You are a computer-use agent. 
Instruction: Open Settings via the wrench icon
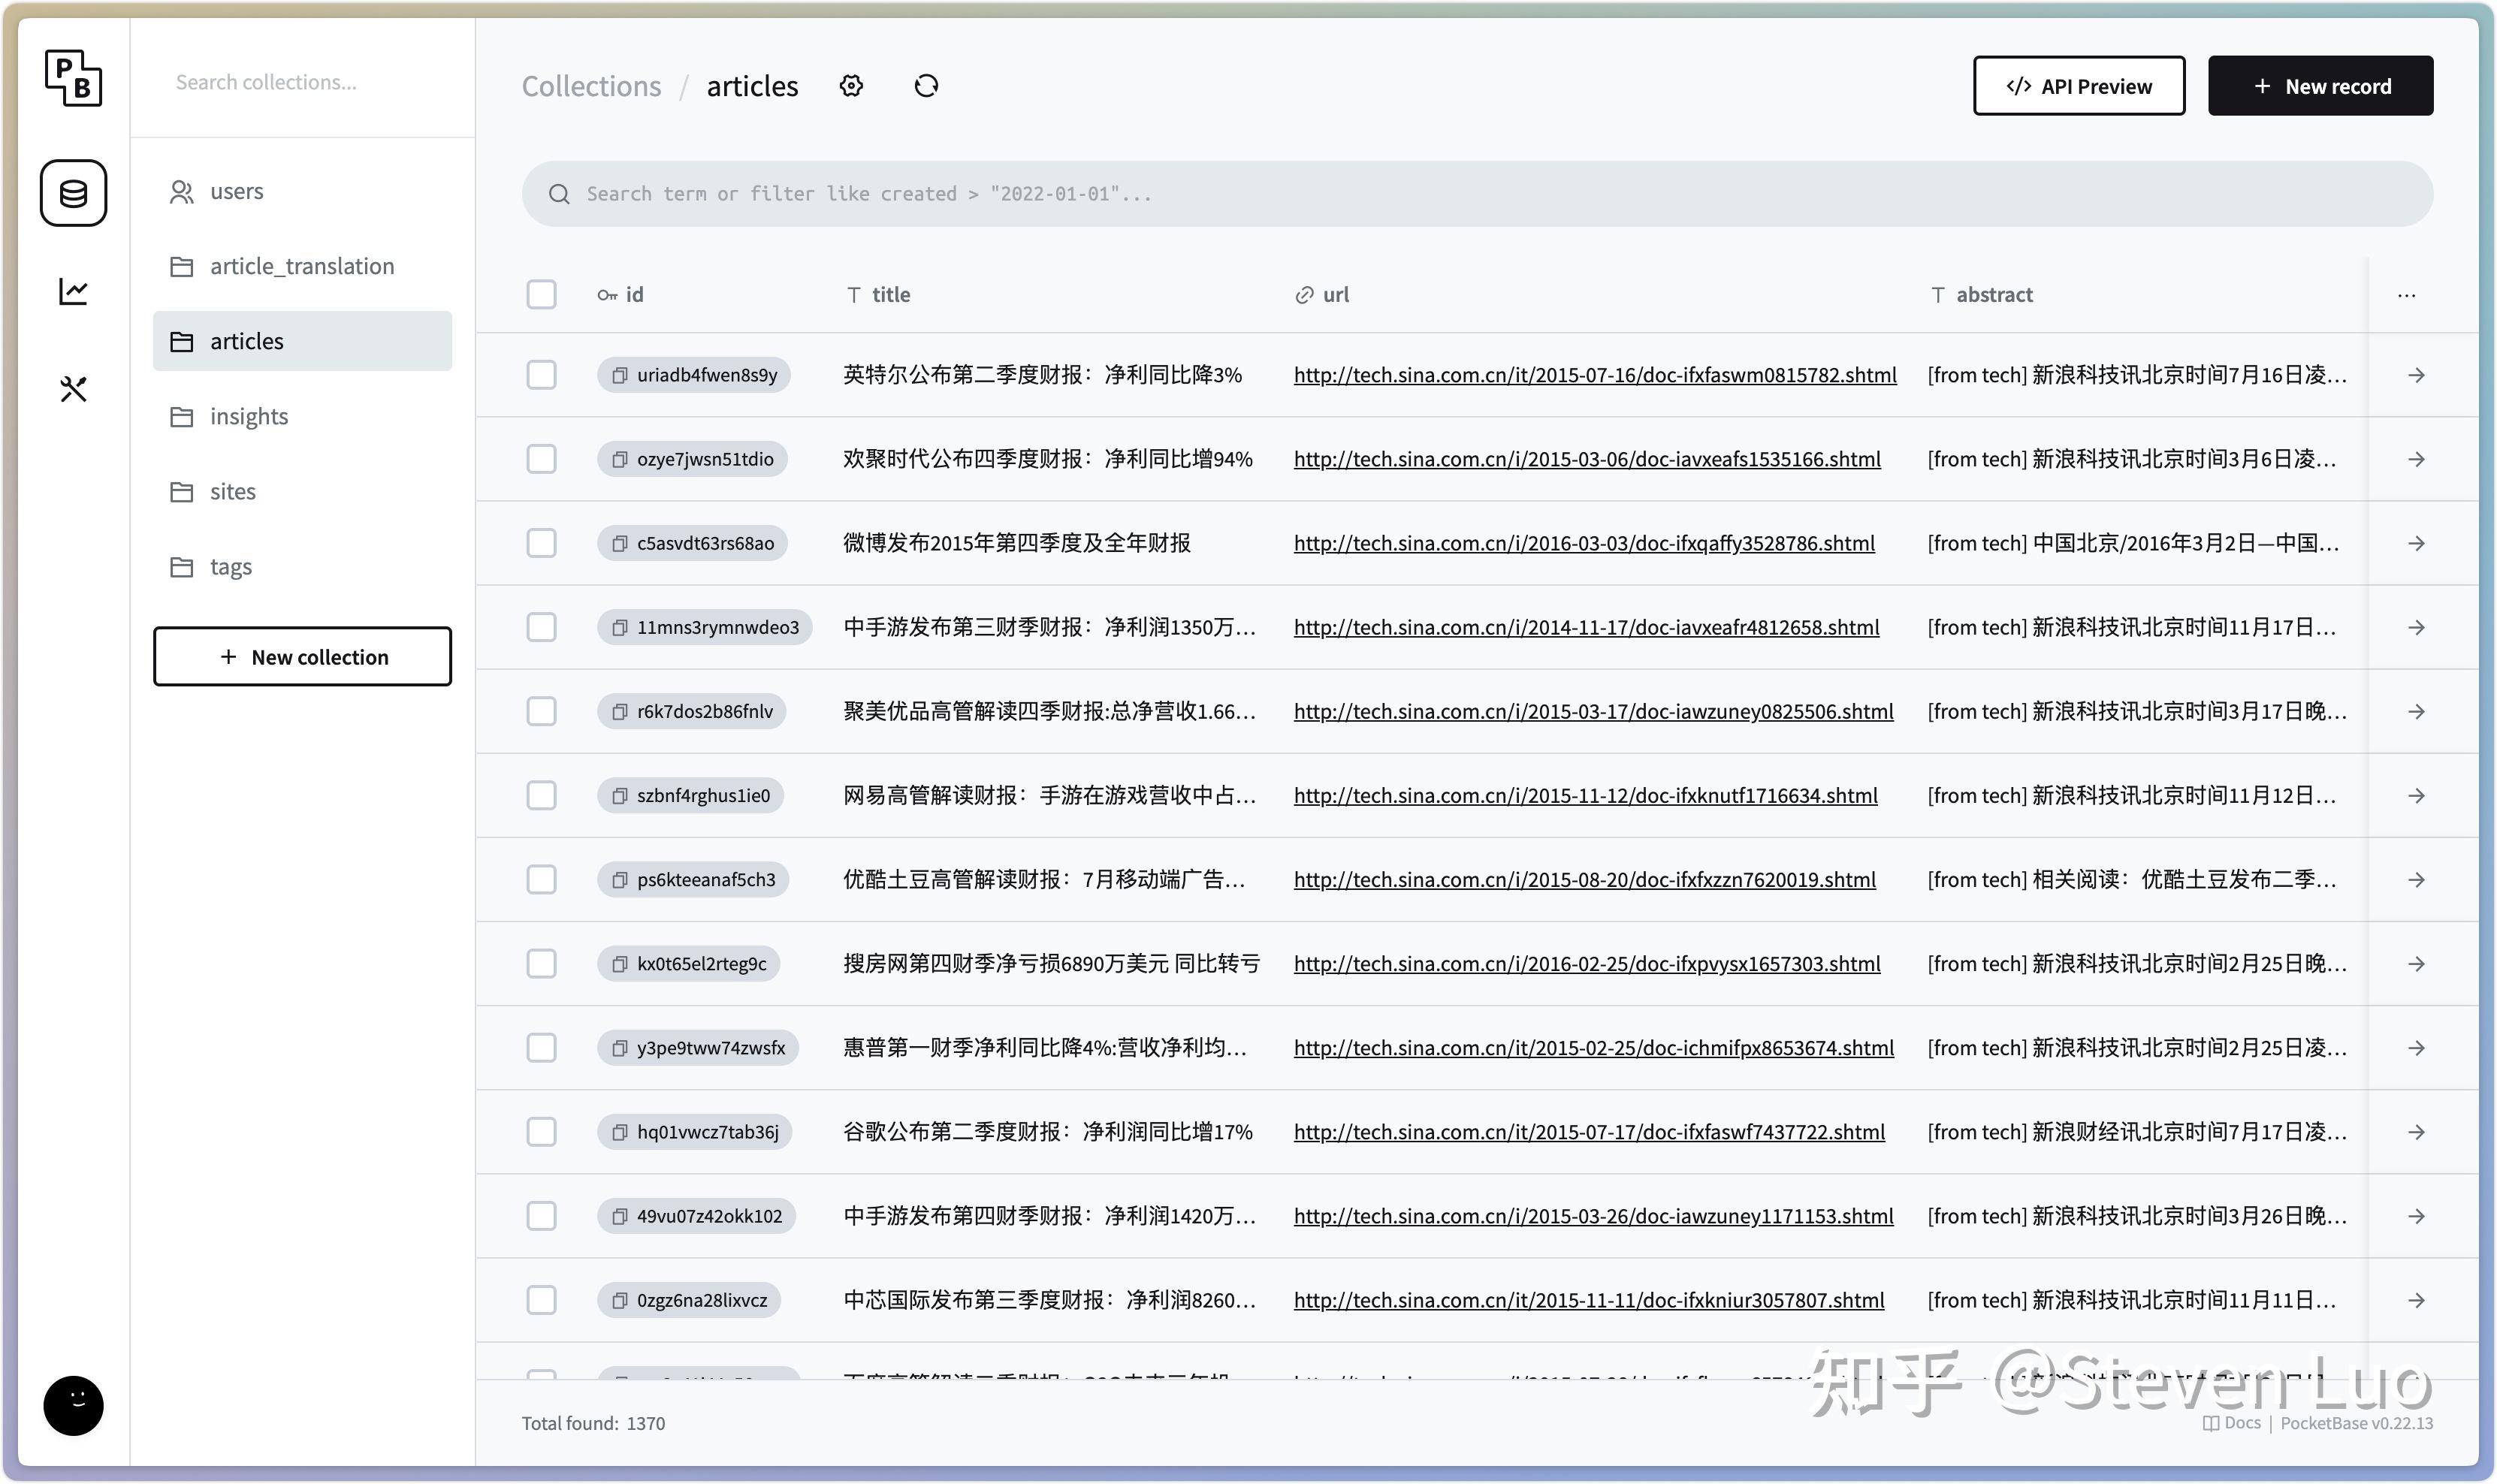[73, 389]
